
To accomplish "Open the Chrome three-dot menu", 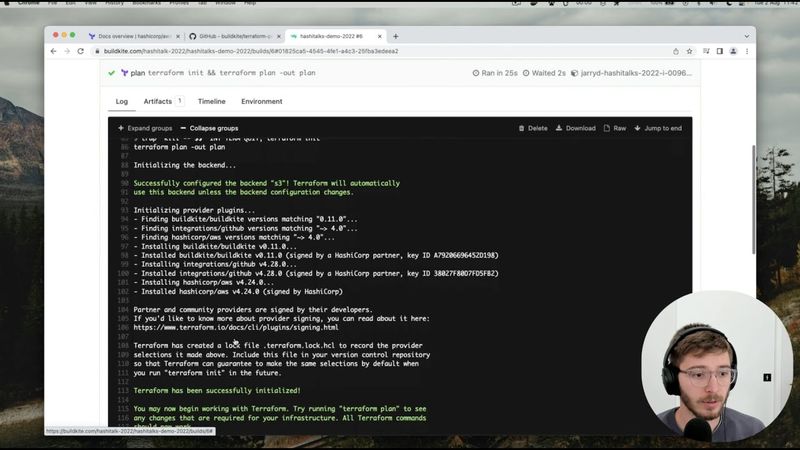I will coord(747,51).
